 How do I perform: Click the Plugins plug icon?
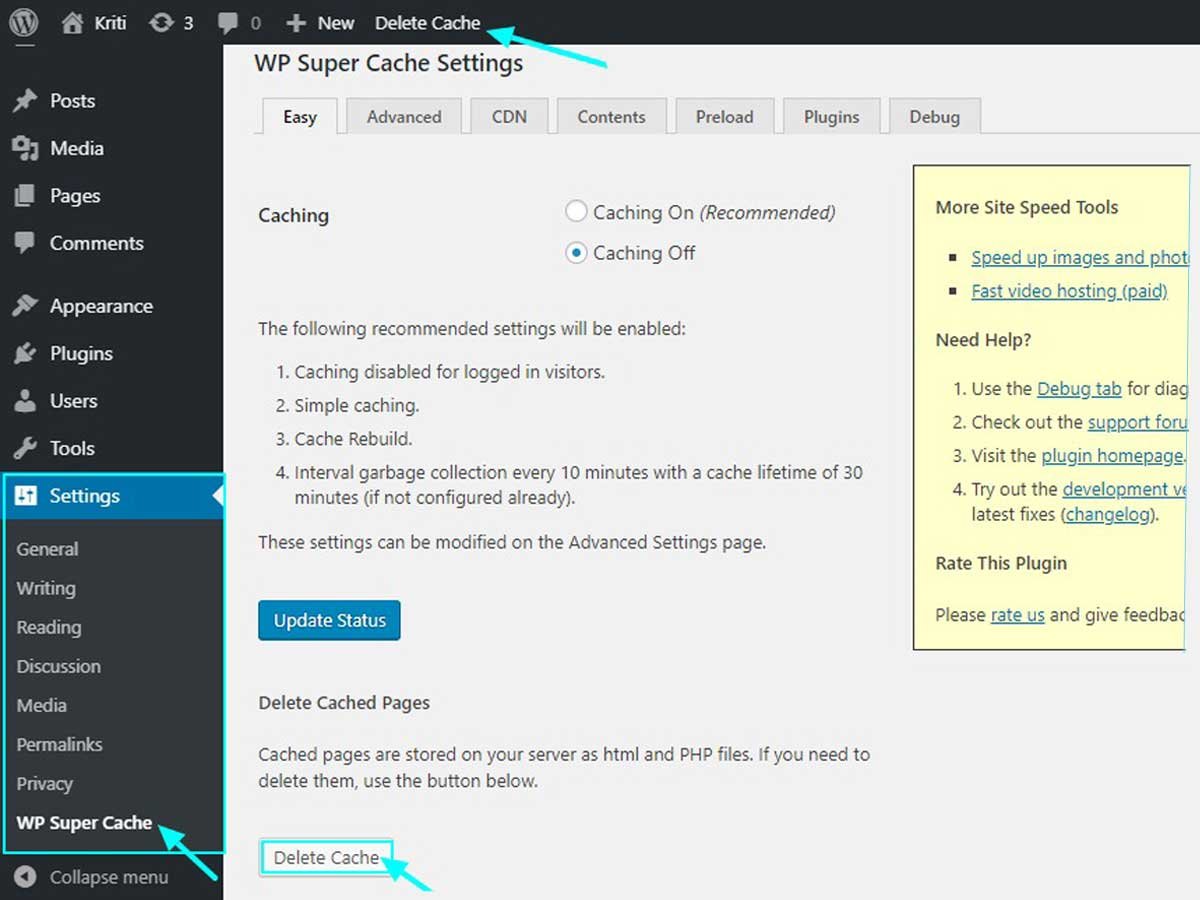click(25, 354)
